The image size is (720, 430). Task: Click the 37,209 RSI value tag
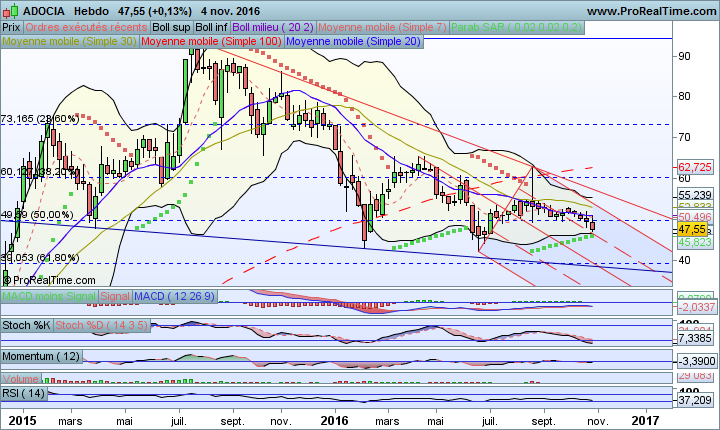click(x=695, y=400)
